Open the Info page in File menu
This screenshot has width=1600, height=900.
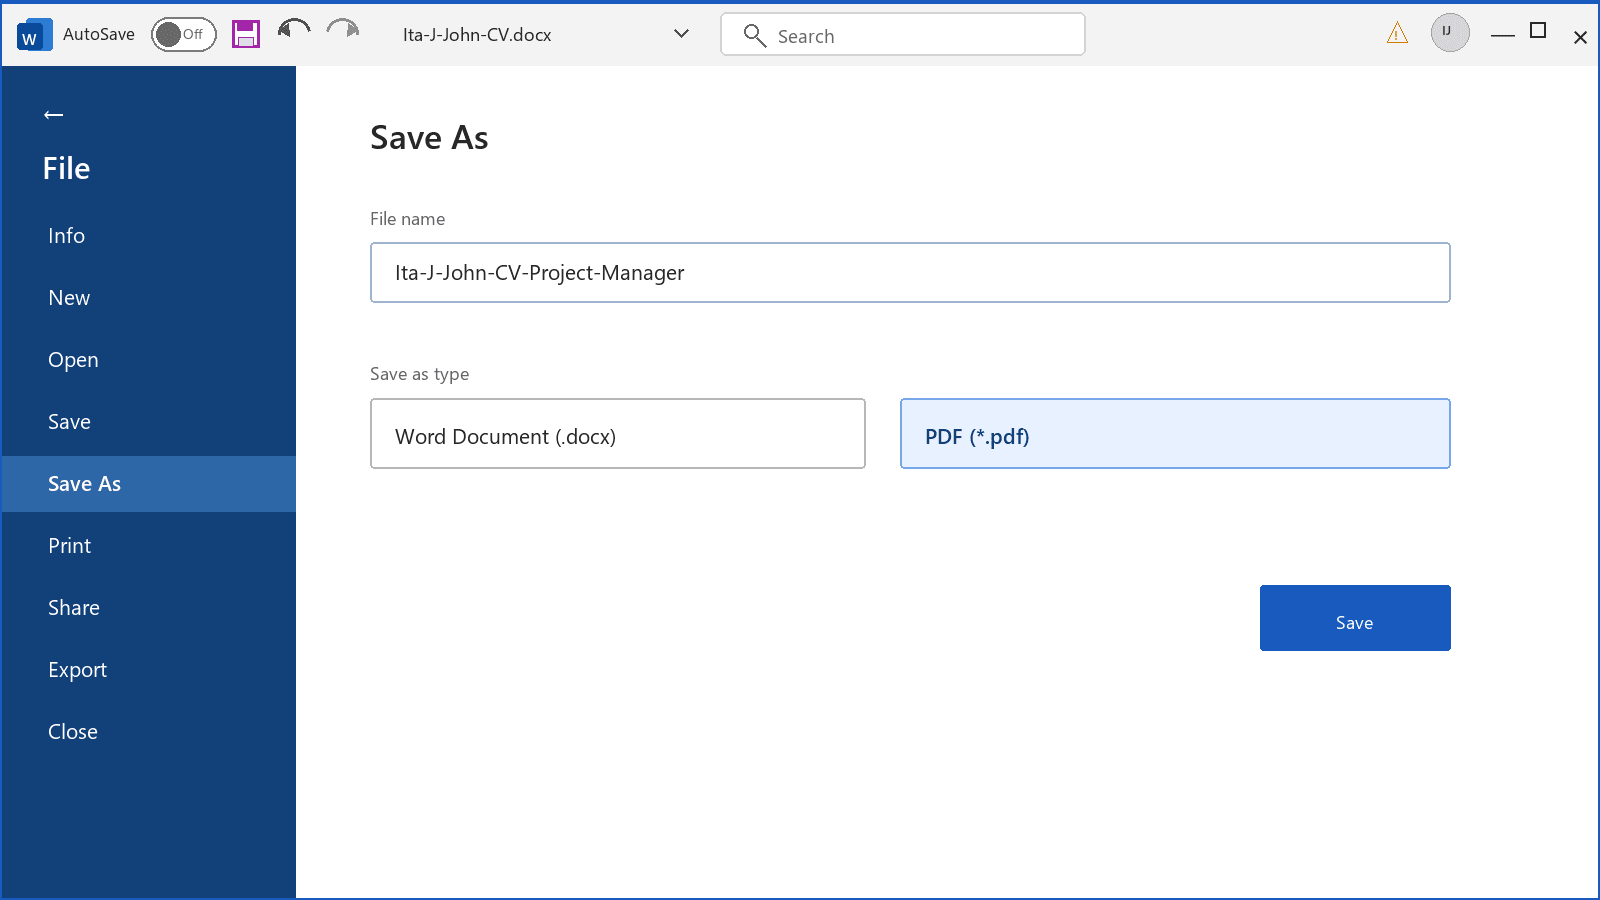pyautogui.click(x=149, y=236)
